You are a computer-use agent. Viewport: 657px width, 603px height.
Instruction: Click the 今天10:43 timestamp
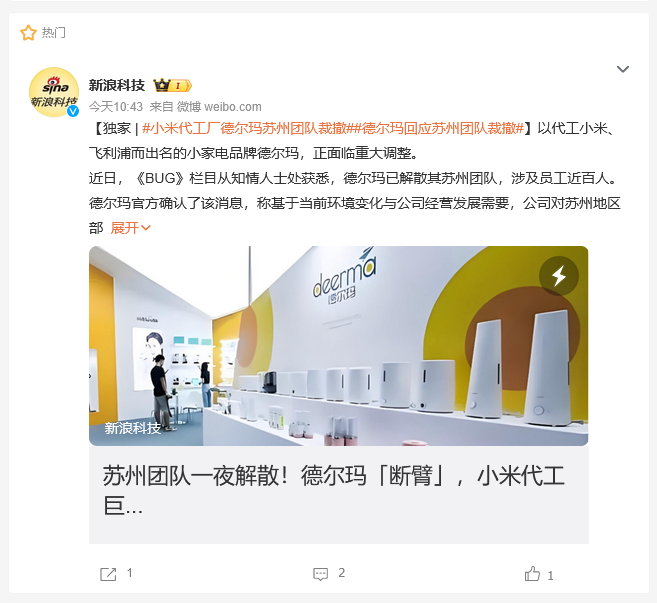pos(116,107)
